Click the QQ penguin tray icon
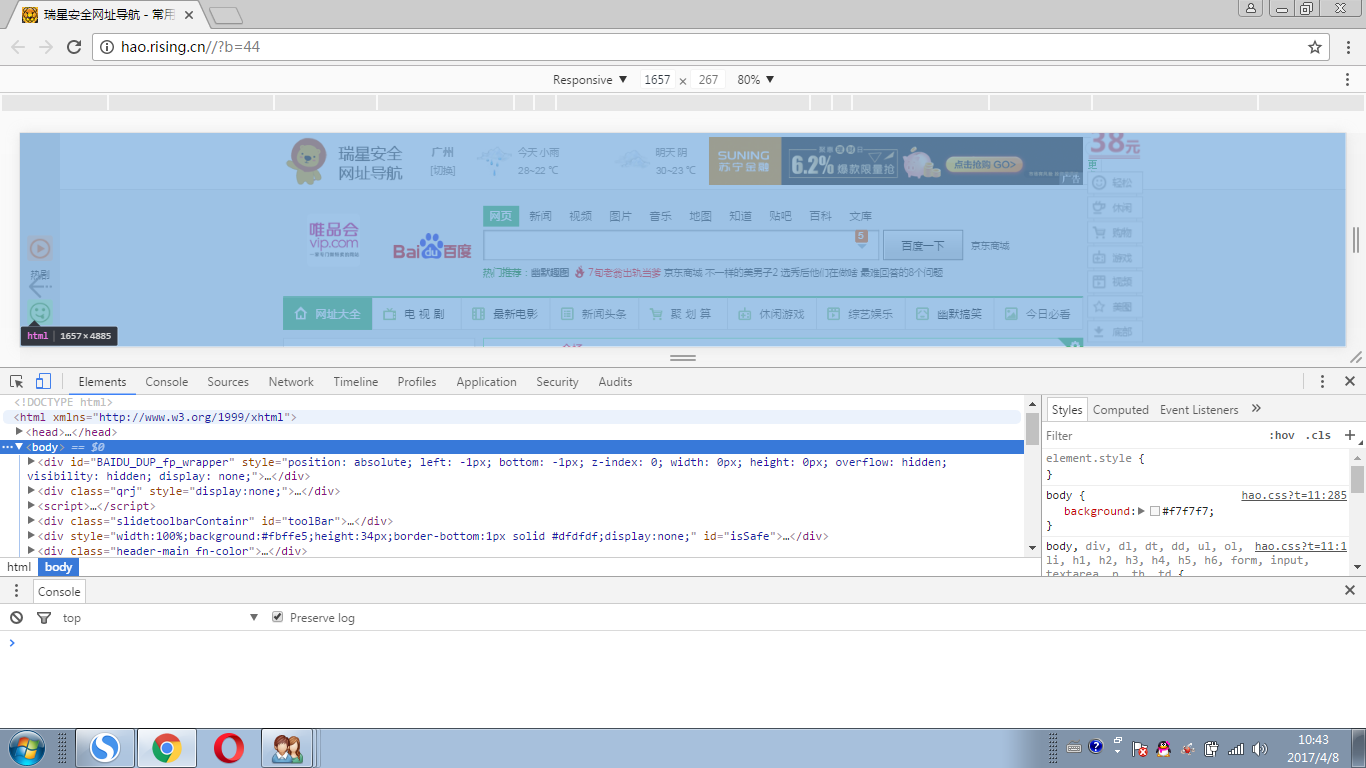 tap(1163, 748)
